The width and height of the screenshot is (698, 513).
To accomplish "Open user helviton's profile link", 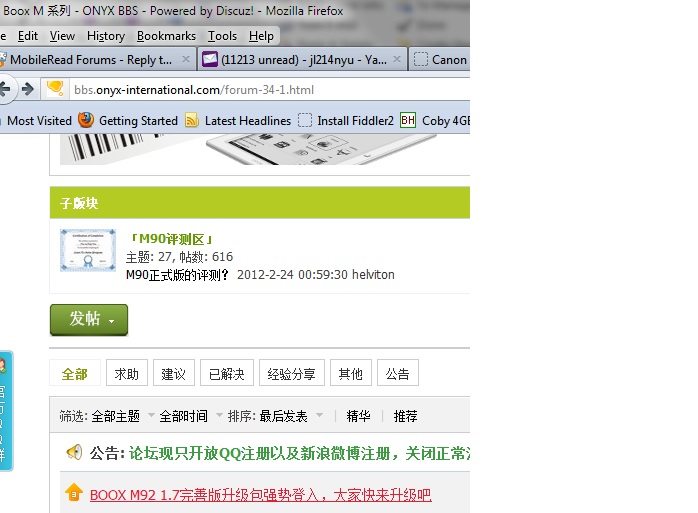I will click(x=373, y=275).
